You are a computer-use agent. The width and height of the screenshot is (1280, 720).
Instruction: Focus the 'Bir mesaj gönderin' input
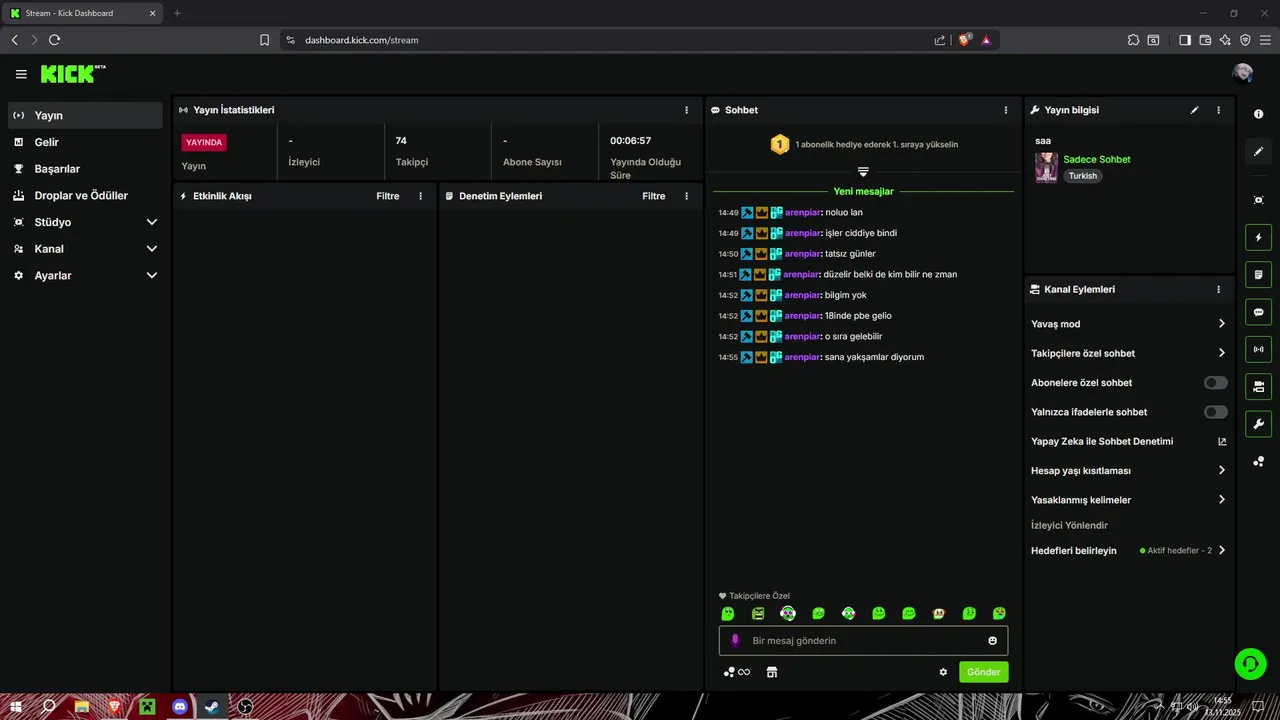pyautogui.click(x=863, y=640)
